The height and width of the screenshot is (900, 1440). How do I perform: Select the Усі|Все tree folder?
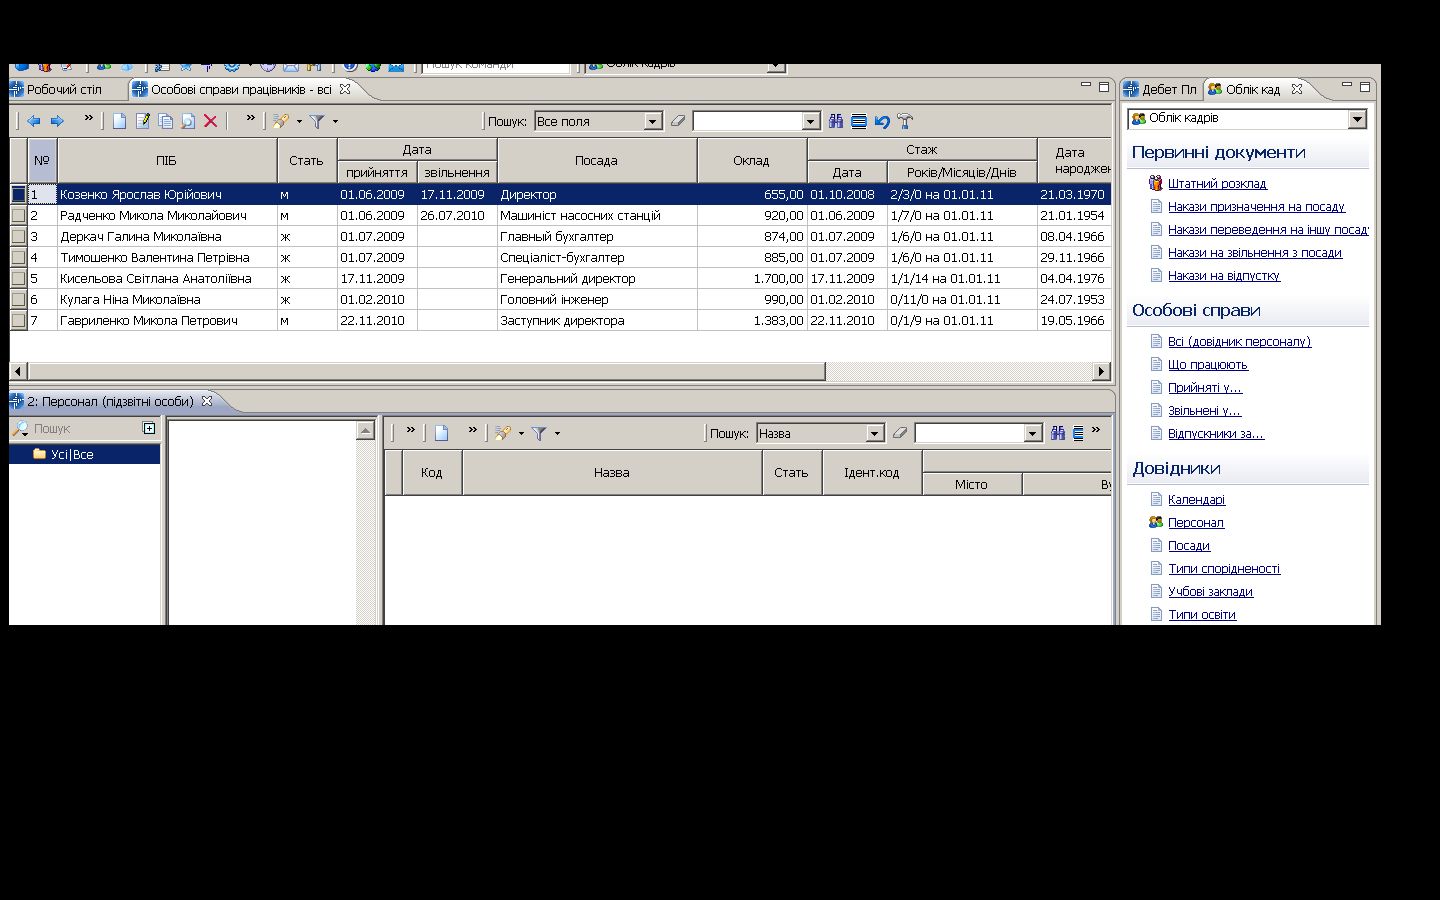[x=72, y=454]
